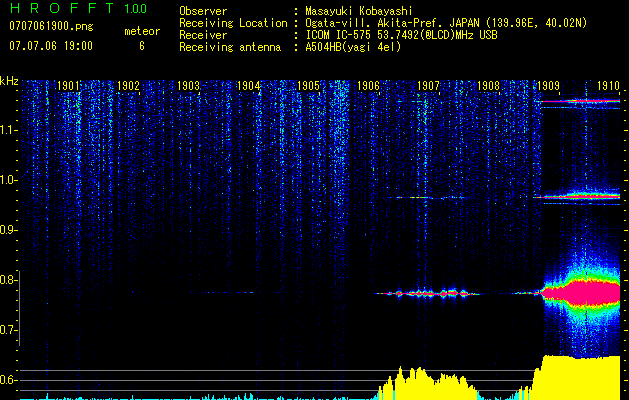This screenshot has height=400, width=629.
Task: Click the 0.6 kHz axis label
Action: (x=8, y=380)
